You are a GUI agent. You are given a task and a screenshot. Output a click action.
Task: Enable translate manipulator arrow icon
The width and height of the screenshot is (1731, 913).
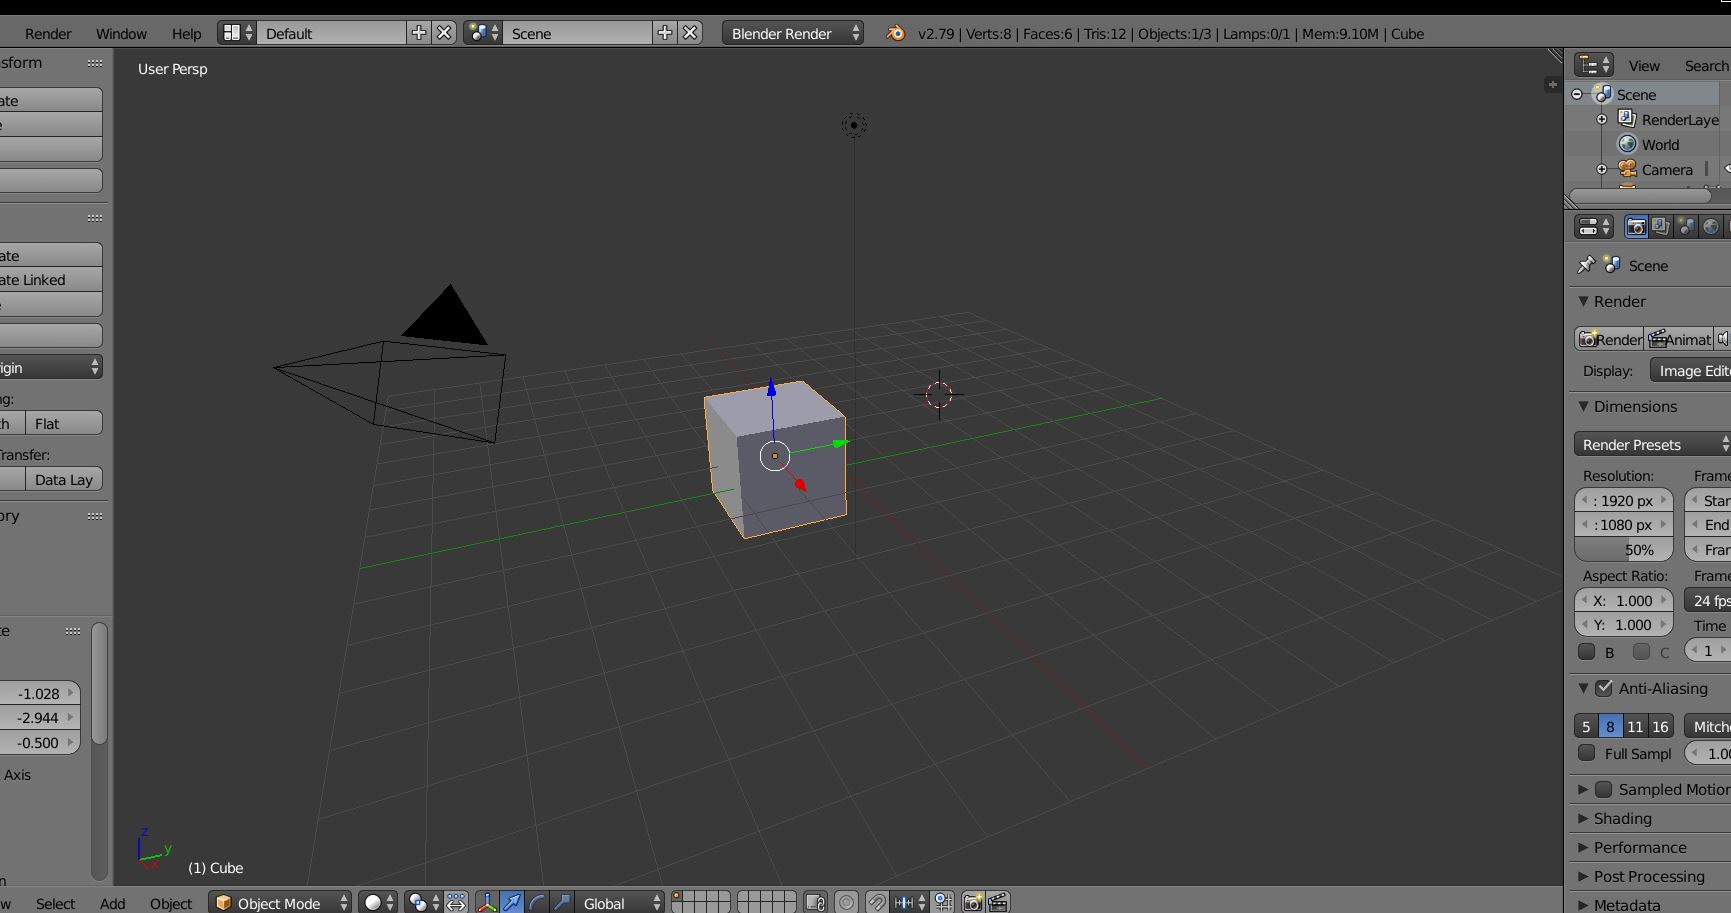click(512, 902)
